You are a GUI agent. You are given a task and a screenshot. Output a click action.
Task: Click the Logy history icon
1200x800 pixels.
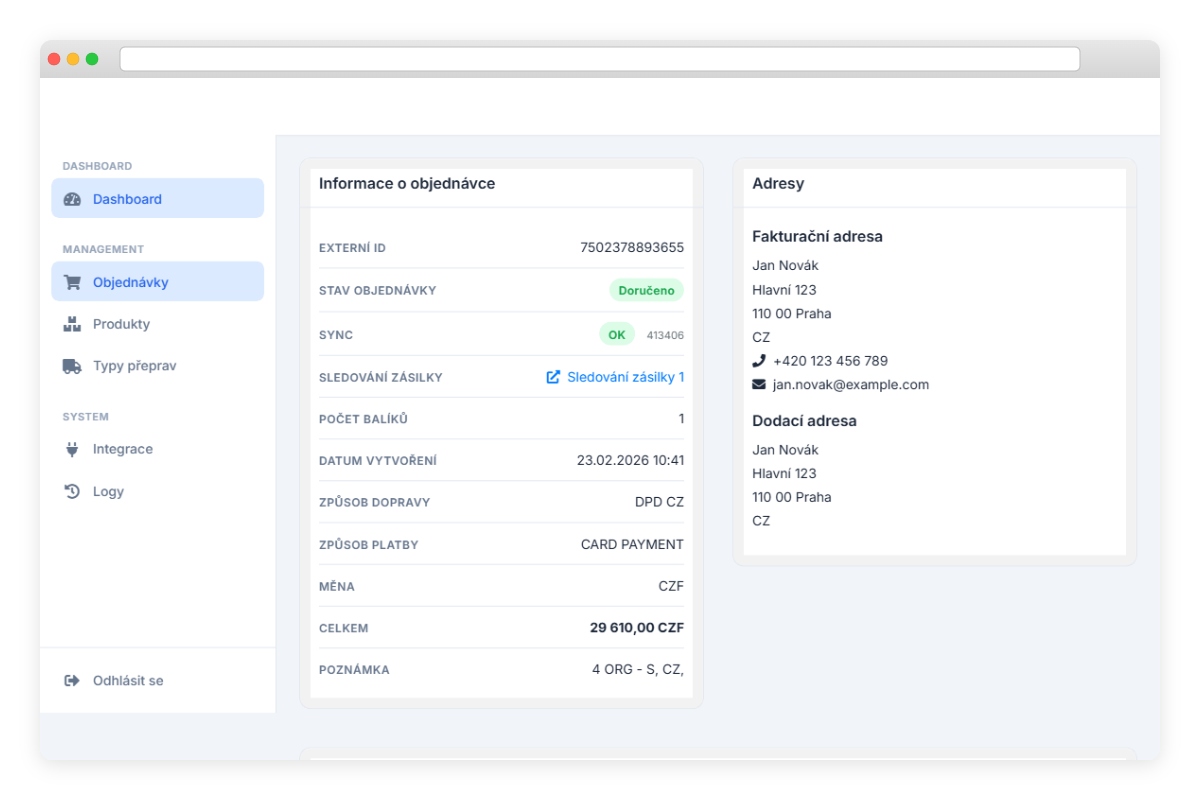click(x=72, y=491)
